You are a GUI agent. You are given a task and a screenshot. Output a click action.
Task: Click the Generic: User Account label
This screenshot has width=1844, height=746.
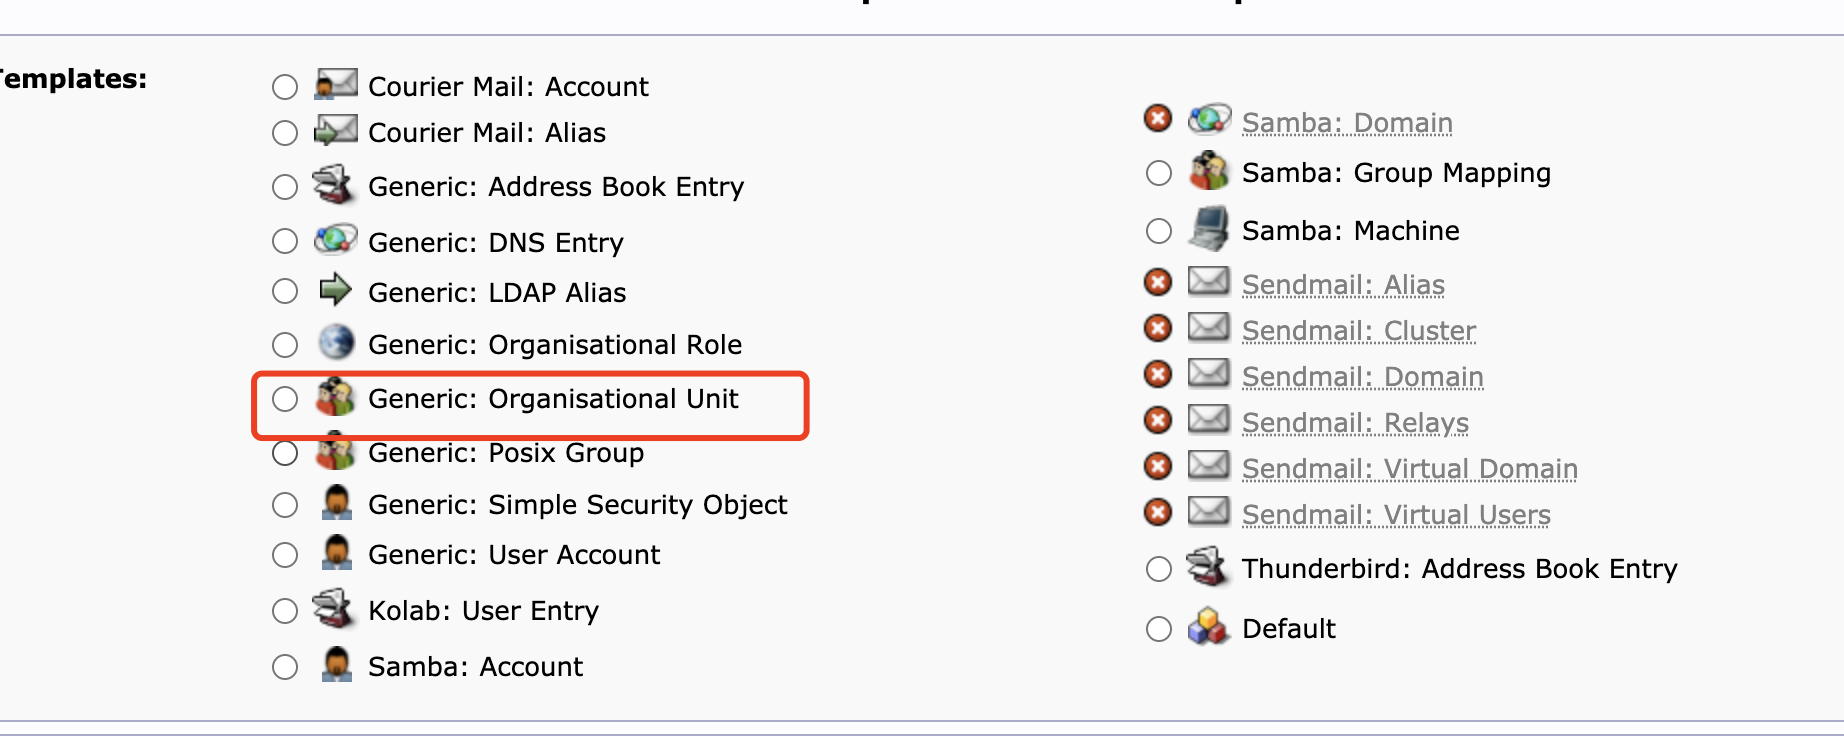tap(514, 555)
